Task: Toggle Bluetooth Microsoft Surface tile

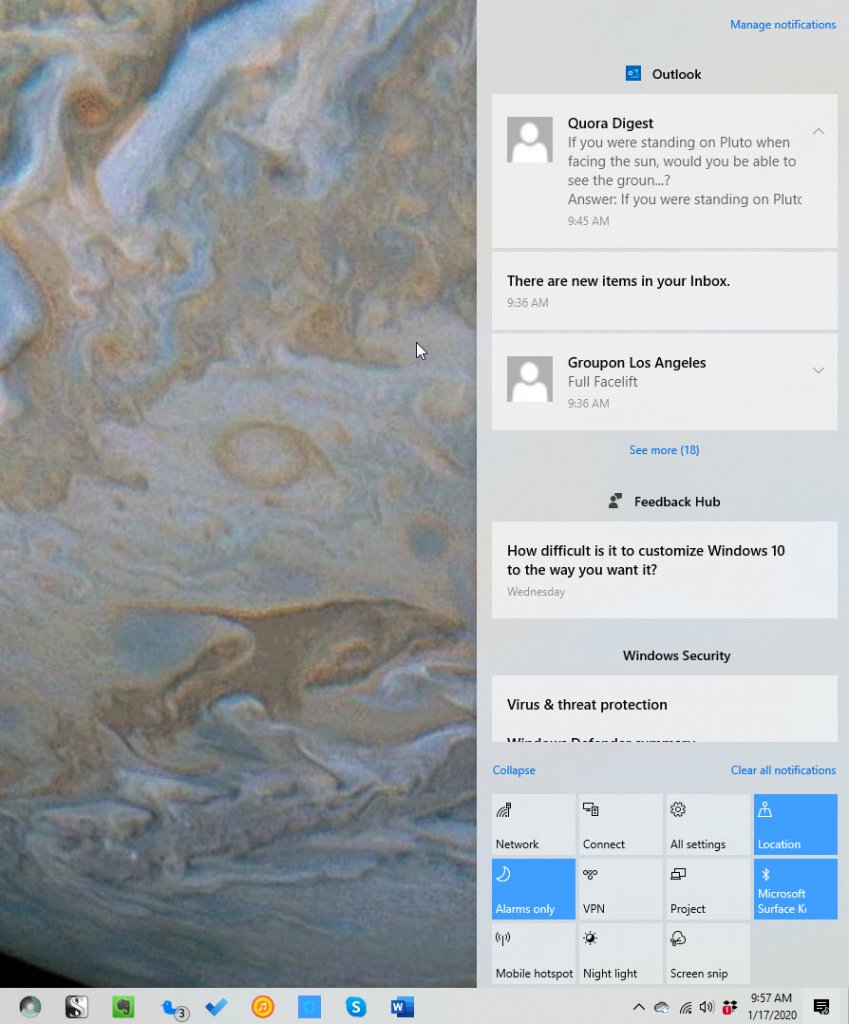Action: (x=795, y=889)
